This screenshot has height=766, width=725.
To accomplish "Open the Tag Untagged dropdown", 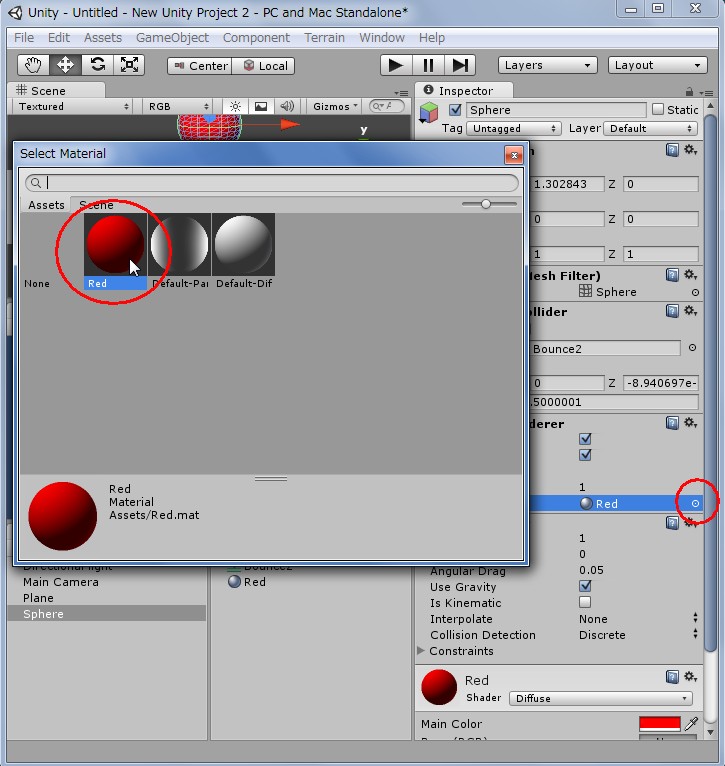I will (x=513, y=128).
